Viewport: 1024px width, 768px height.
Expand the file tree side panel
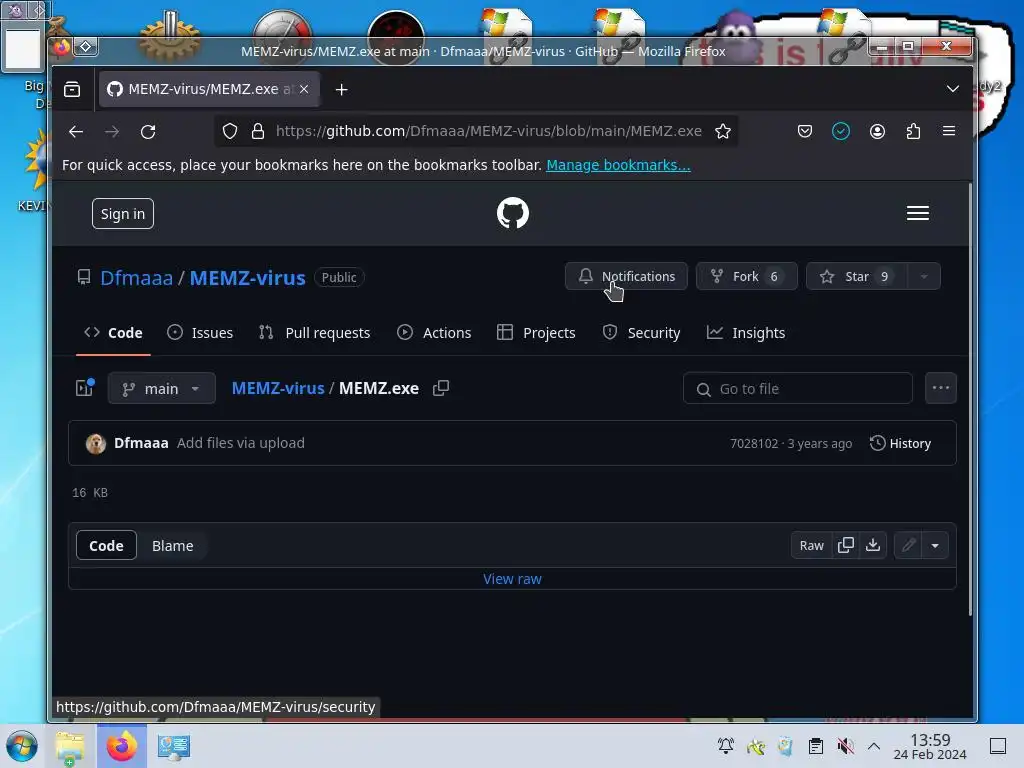[85, 388]
